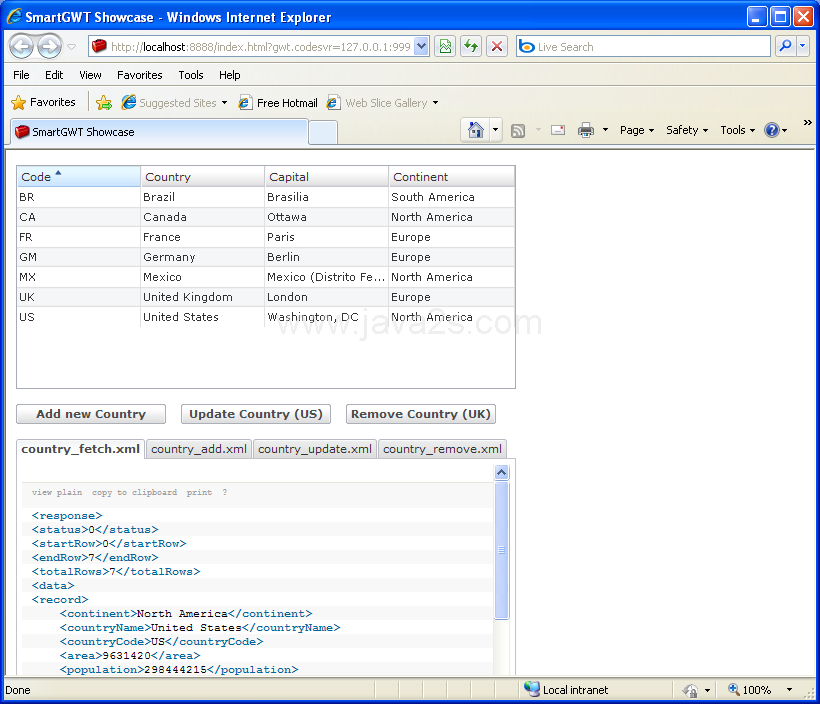
Task: Click the Live Search input box
Action: click(643, 47)
